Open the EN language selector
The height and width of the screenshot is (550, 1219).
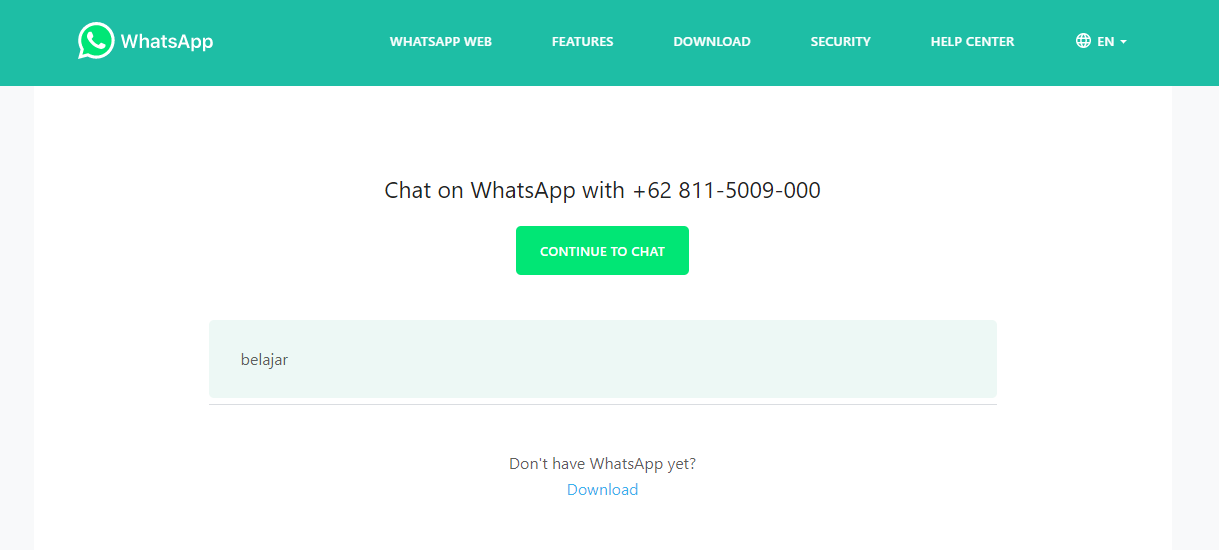tap(1102, 42)
